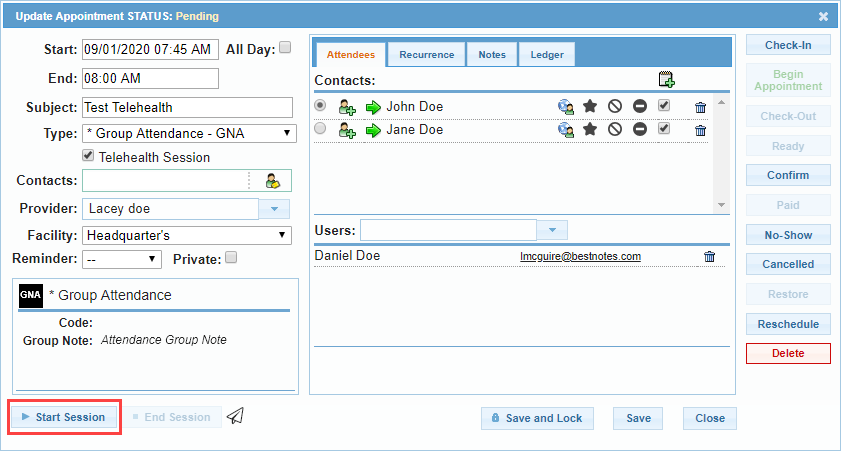This screenshot has height=451, width=841.
Task: Click star icon in John Doe row
Action: coord(590,106)
